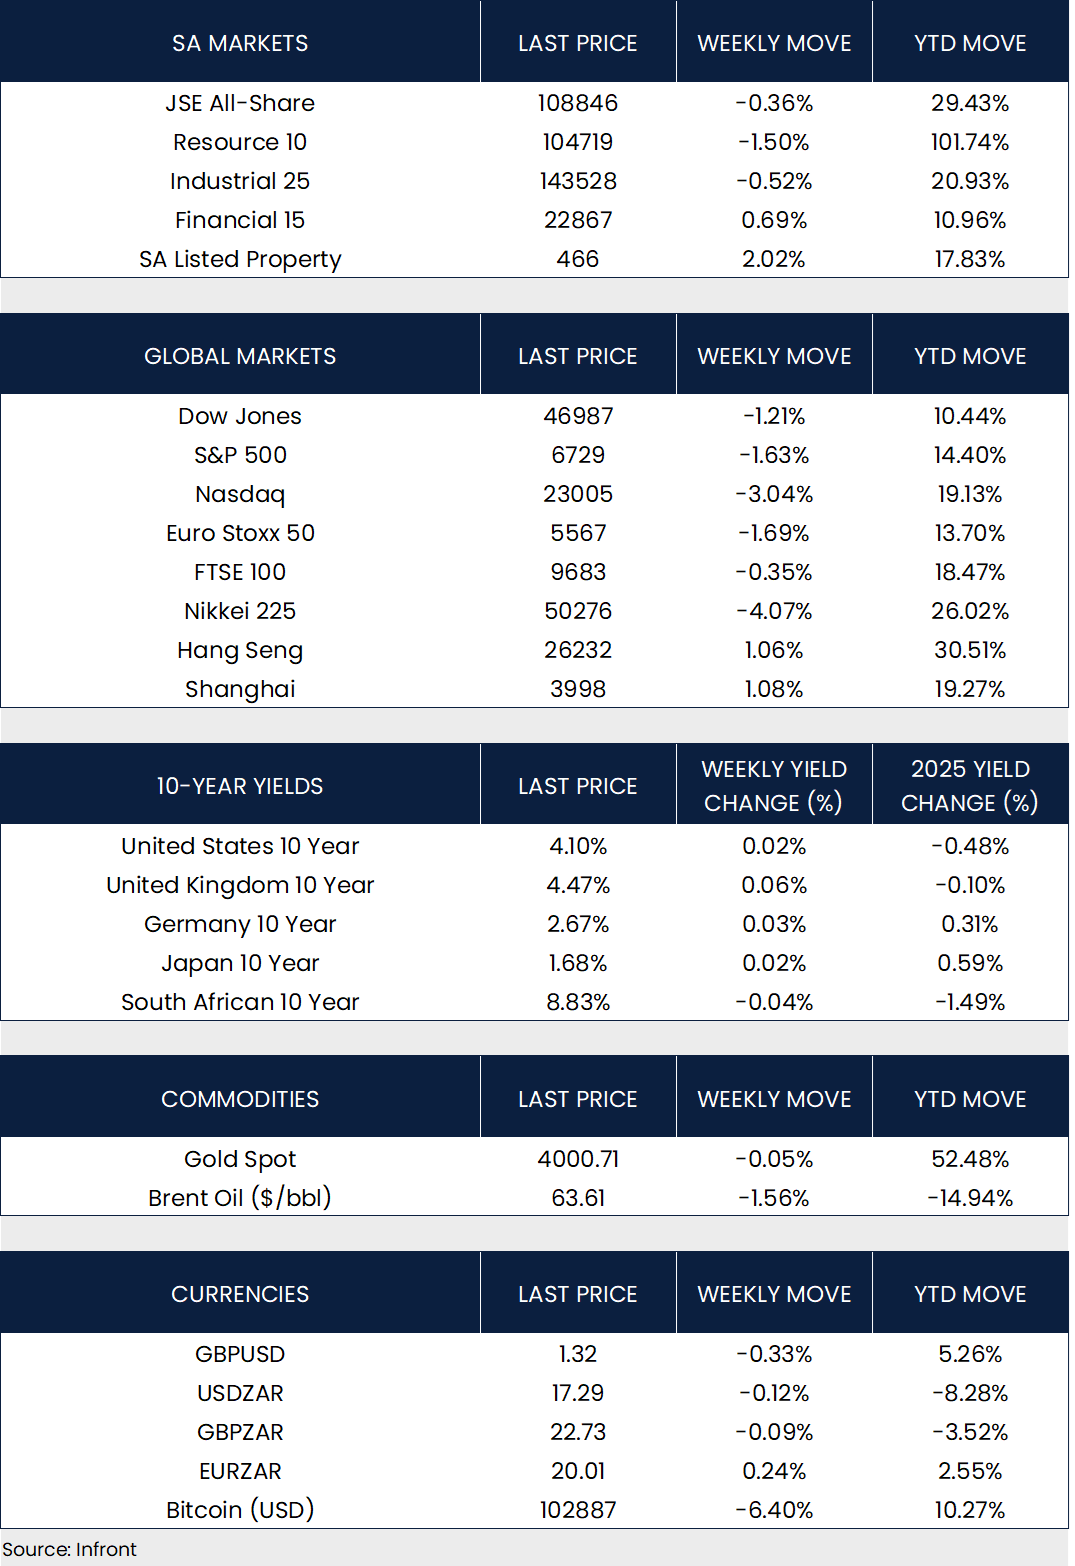Viewport: 1075px width, 1566px height.
Task: Click the Brent Oil ($/bbl) row label
Action: [x=240, y=1198]
